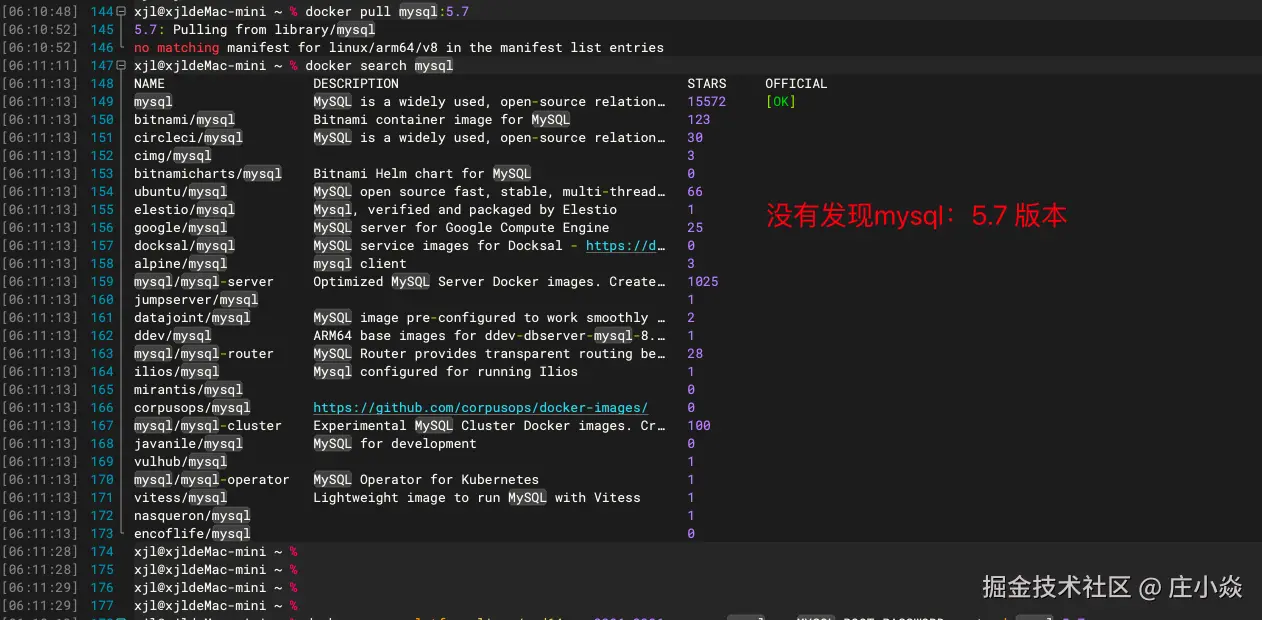Click the star count 15572
The image size is (1262, 620).
707,102
